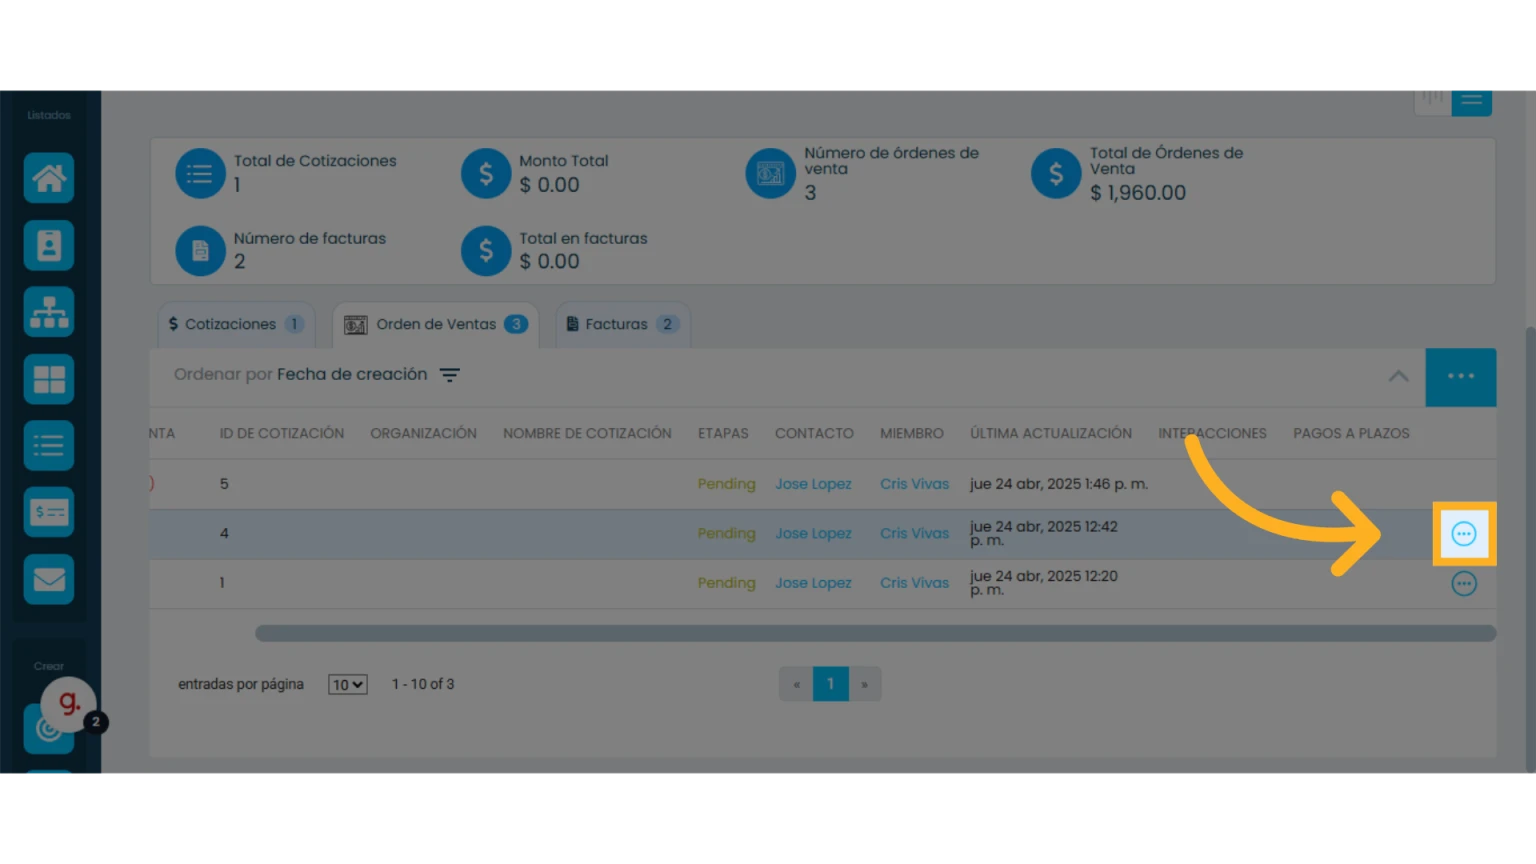Open the blue three-dots table options button
1536x864 pixels.
(x=1461, y=377)
